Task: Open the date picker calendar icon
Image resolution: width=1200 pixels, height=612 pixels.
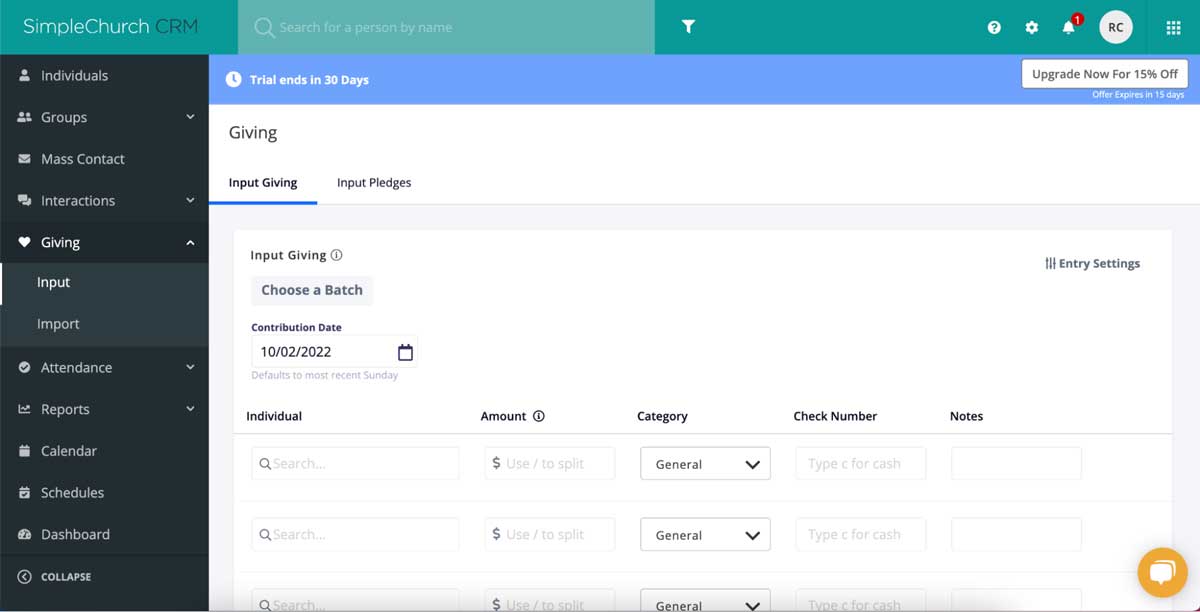Action: point(405,351)
